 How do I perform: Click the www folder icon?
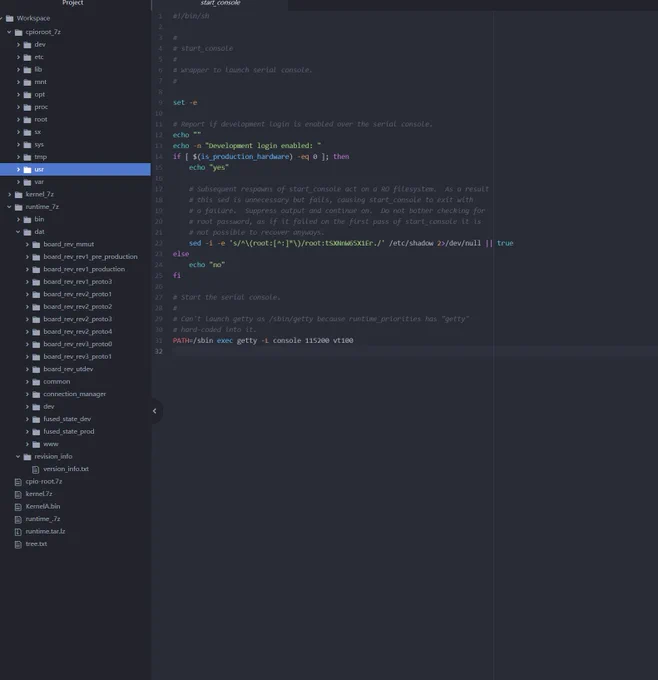[x=36, y=444]
